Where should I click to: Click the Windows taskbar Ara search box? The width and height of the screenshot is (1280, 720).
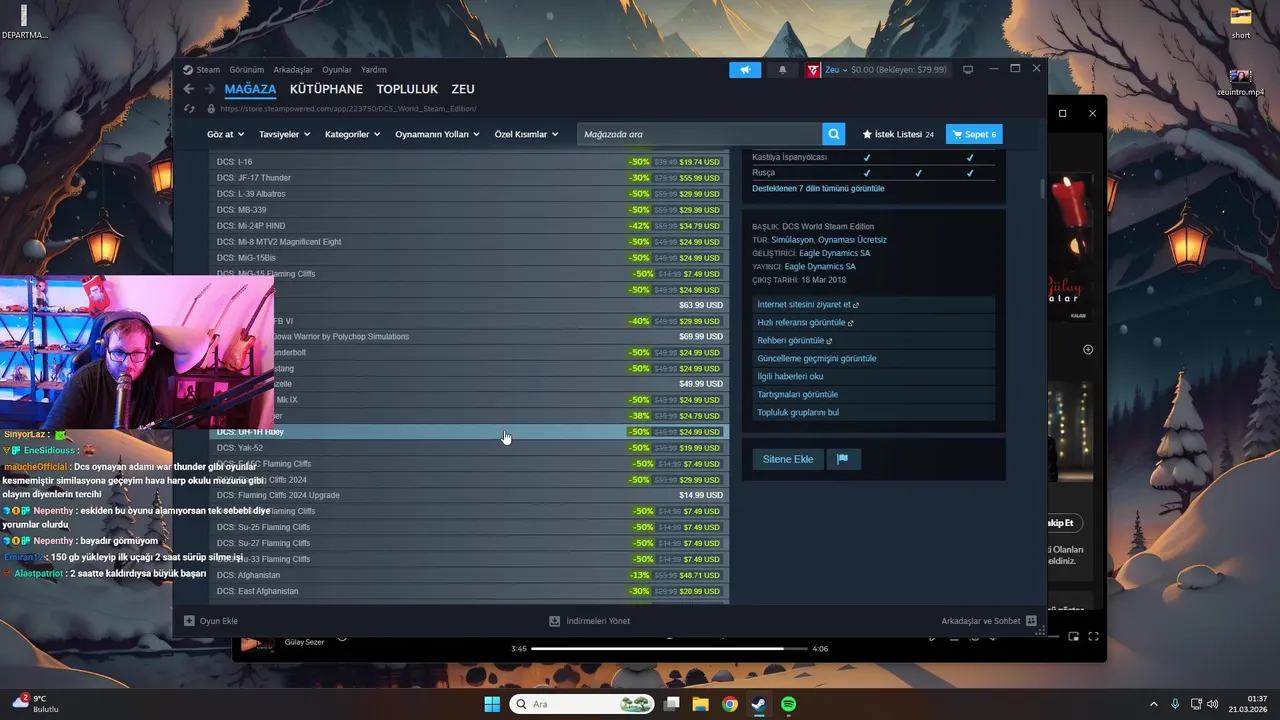[x=582, y=704]
